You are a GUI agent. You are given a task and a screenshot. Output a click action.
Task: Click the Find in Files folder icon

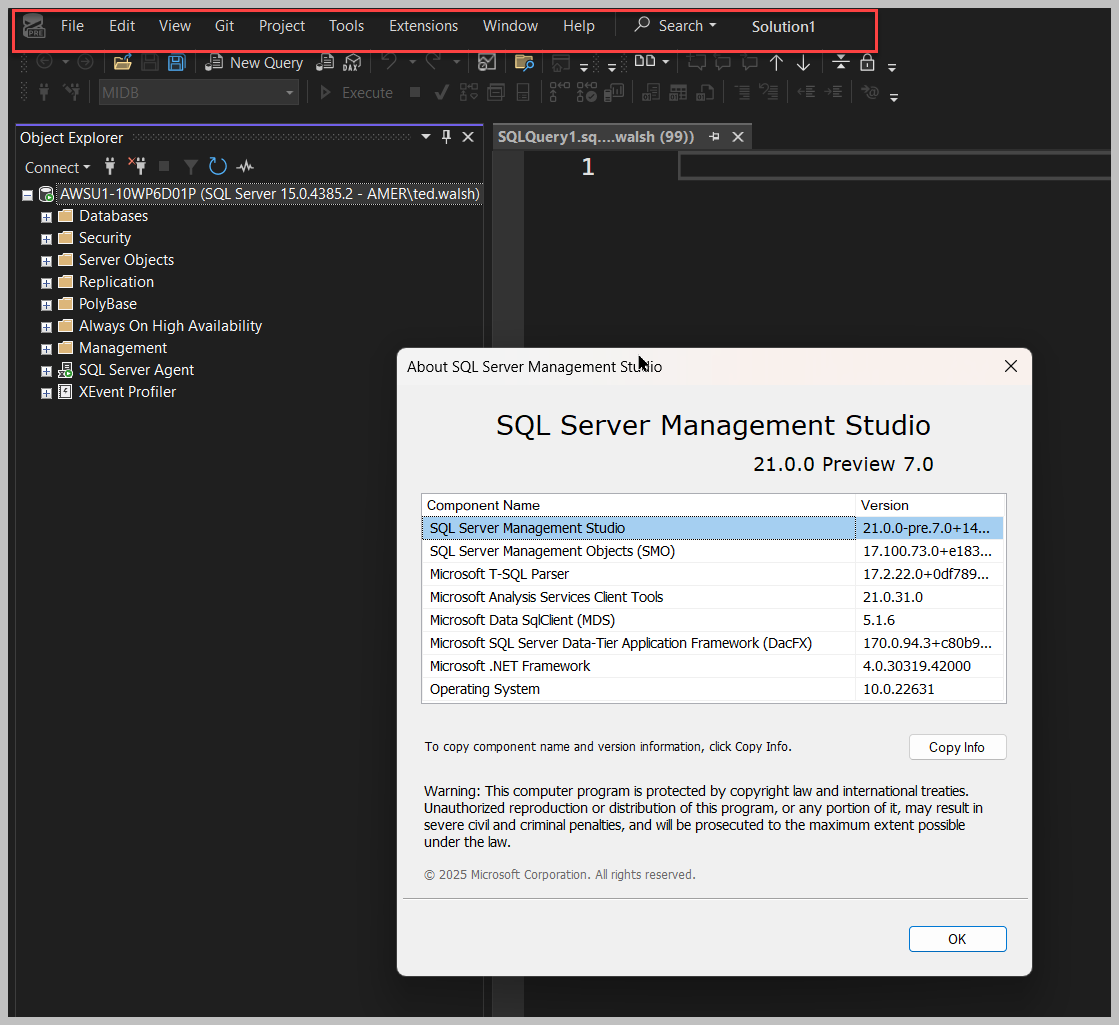(525, 63)
